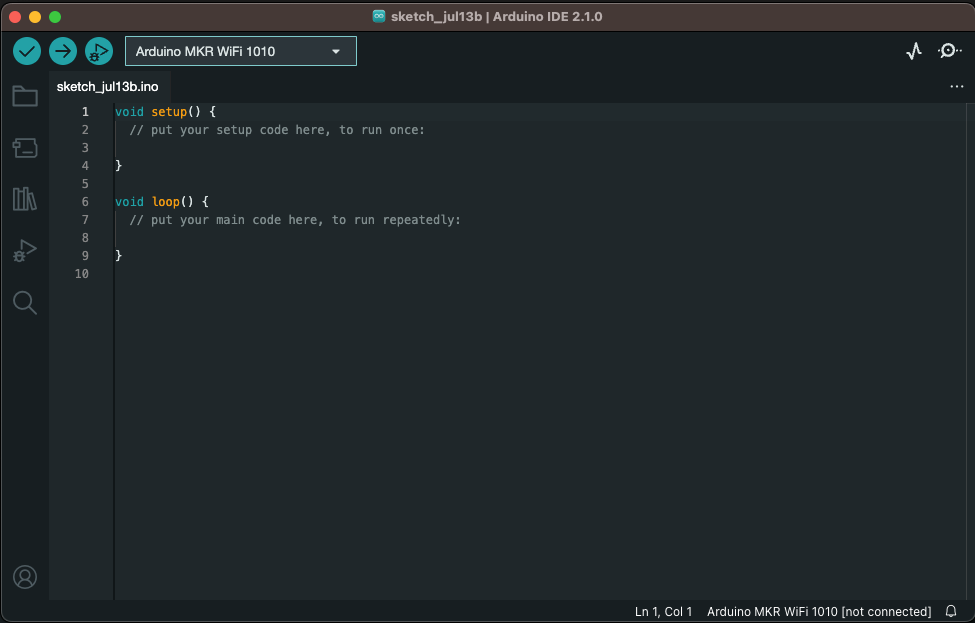This screenshot has width=975, height=623.
Task: Click the notification bell in the status bar
Action: (950, 611)
